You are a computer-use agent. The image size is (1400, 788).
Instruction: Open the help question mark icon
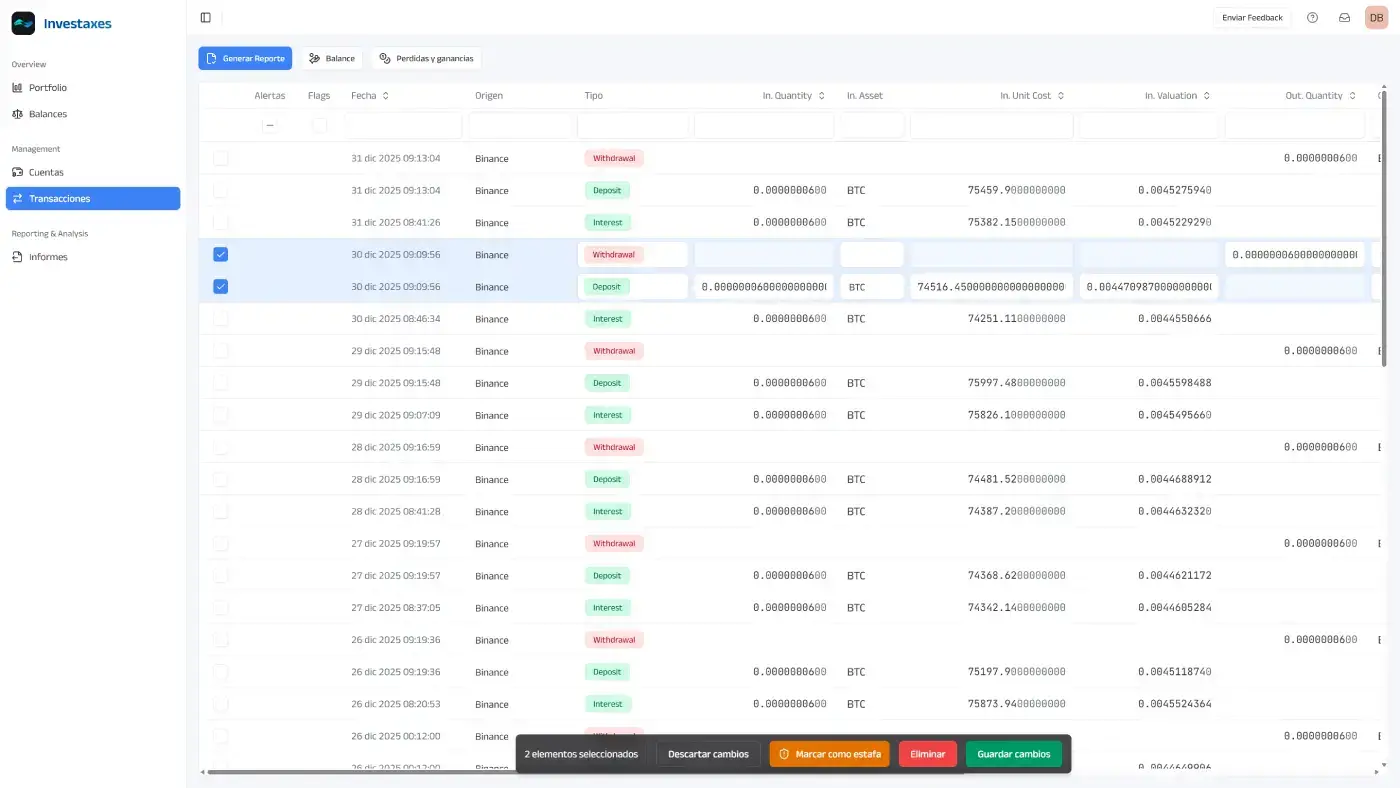tap(1313, 17)
